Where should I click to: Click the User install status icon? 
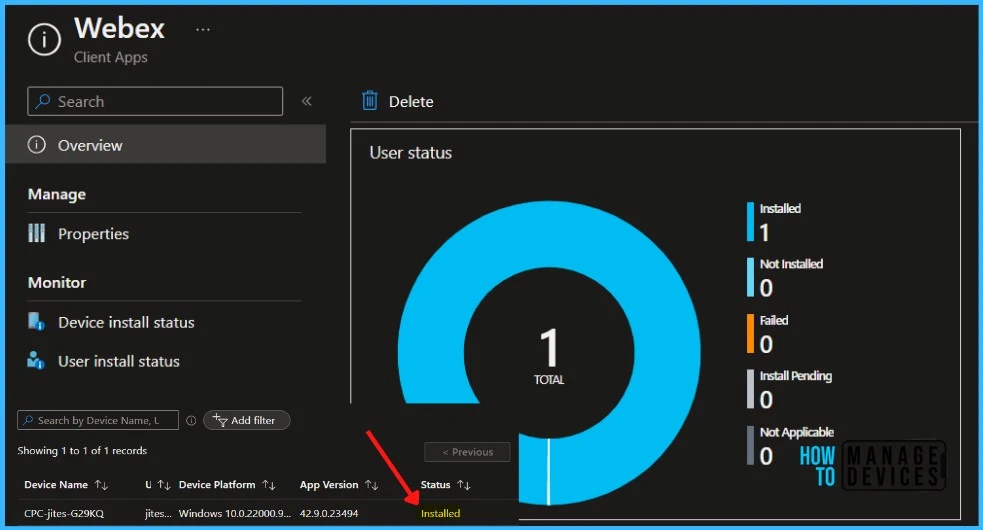36,361
